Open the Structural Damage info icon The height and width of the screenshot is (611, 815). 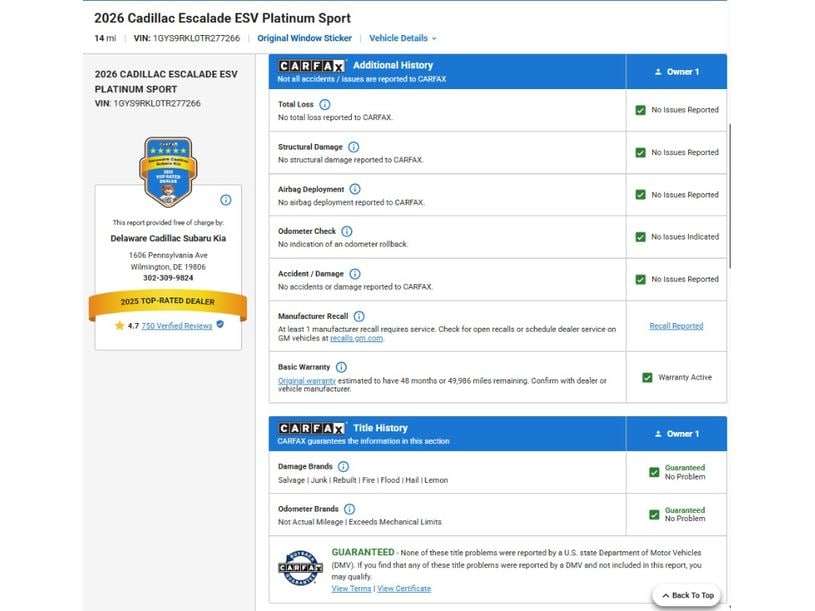point(353,147)
